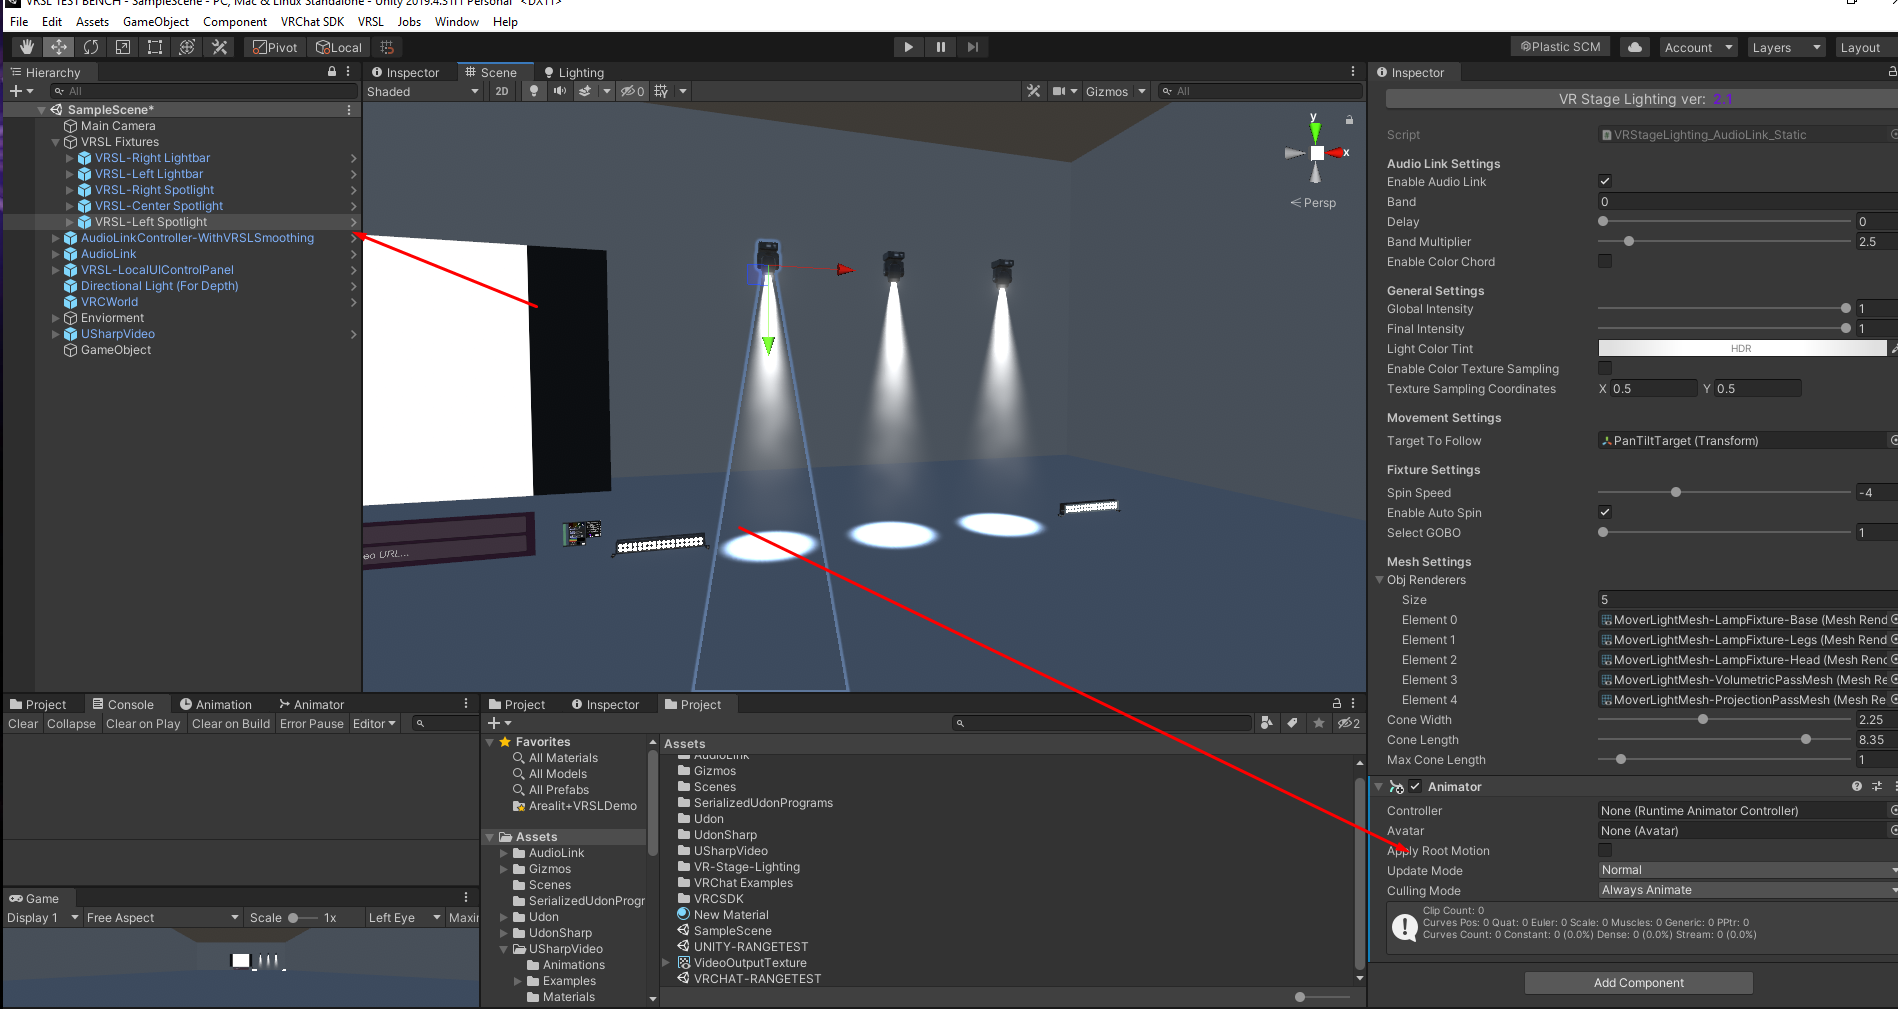Toggle 2D scene view mode
This screenshot has height=1009, width=1898.
(x=502, y=91)
